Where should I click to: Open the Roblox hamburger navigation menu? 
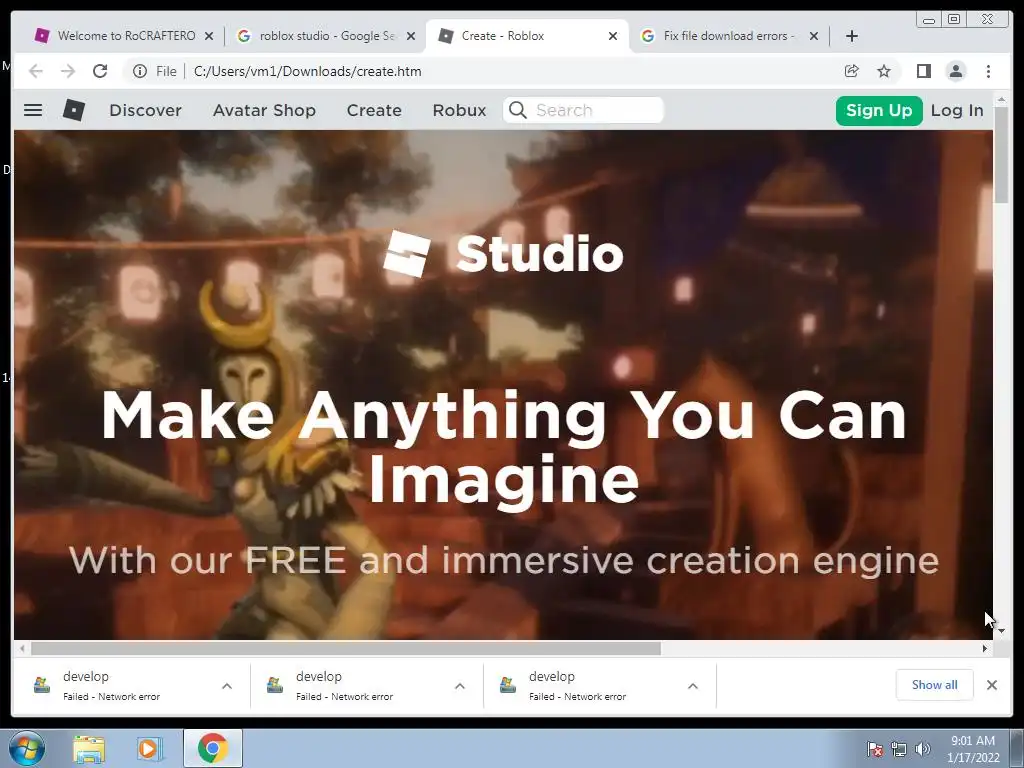coord(33,110)
